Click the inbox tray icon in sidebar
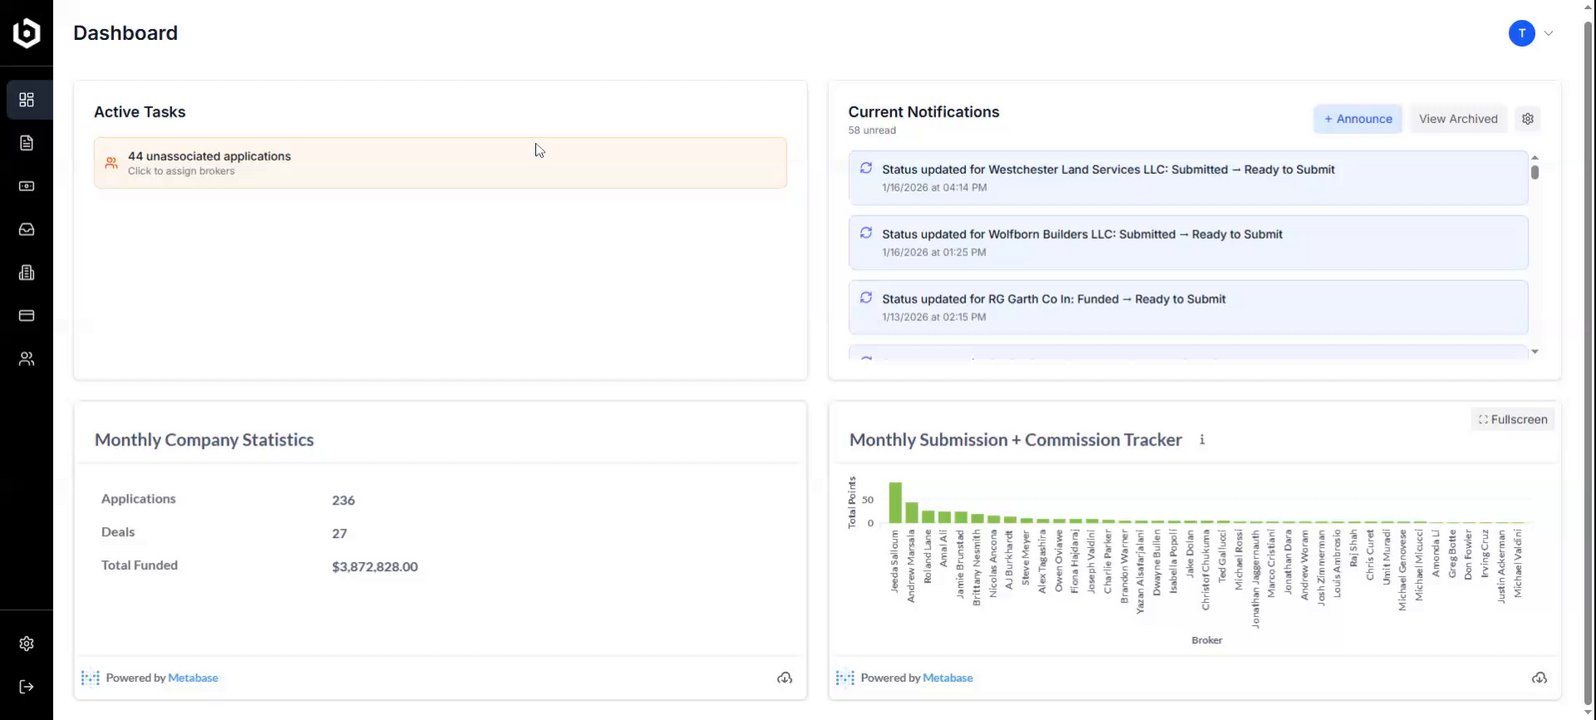 [27, 229]
